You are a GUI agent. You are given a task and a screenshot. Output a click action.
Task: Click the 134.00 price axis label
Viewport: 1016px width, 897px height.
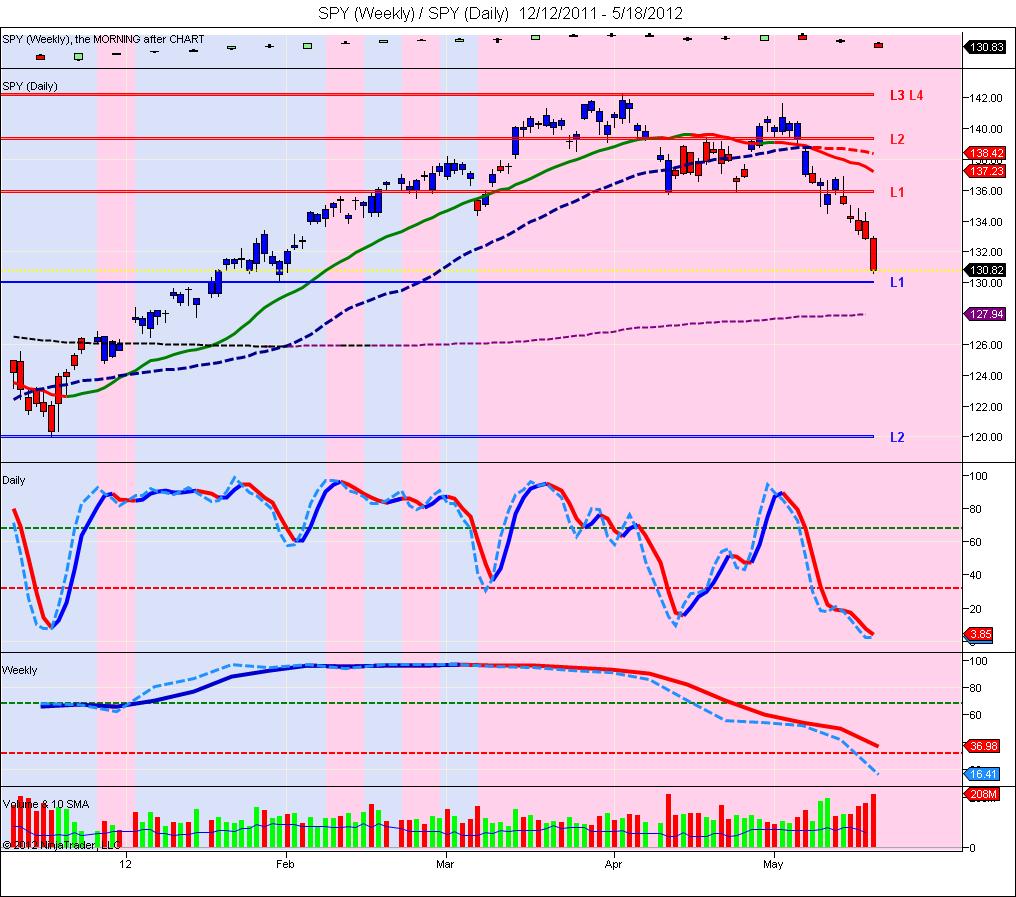[x=986, y=222]
